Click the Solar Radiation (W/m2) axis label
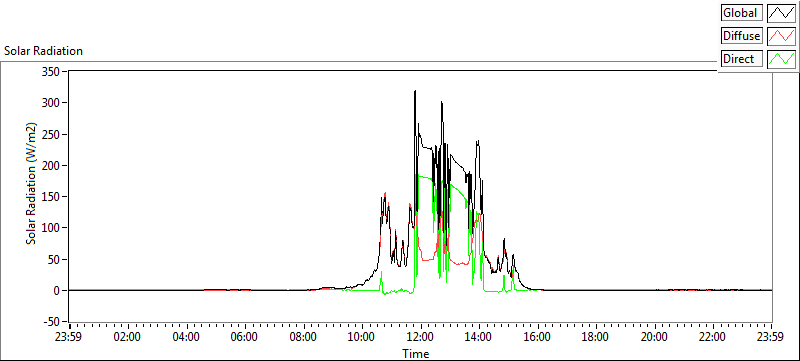The image size is (800, 361). coord(32,183)
